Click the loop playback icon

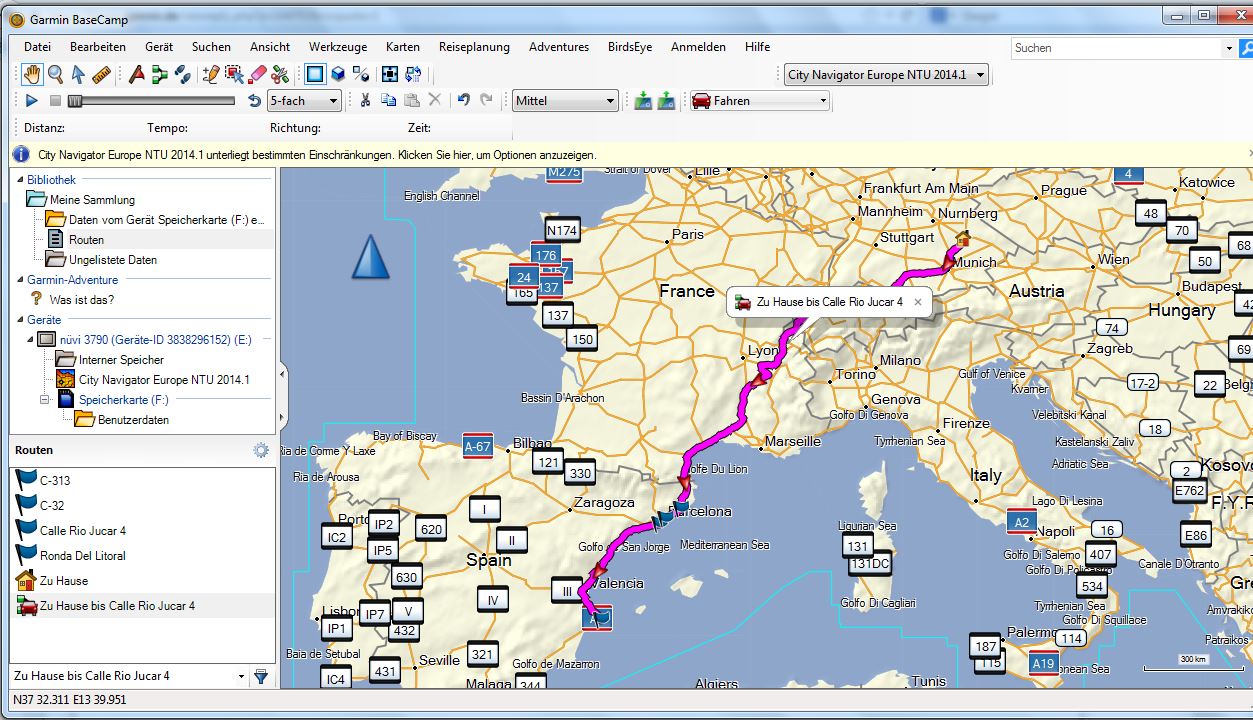click(x=254, y=100)
